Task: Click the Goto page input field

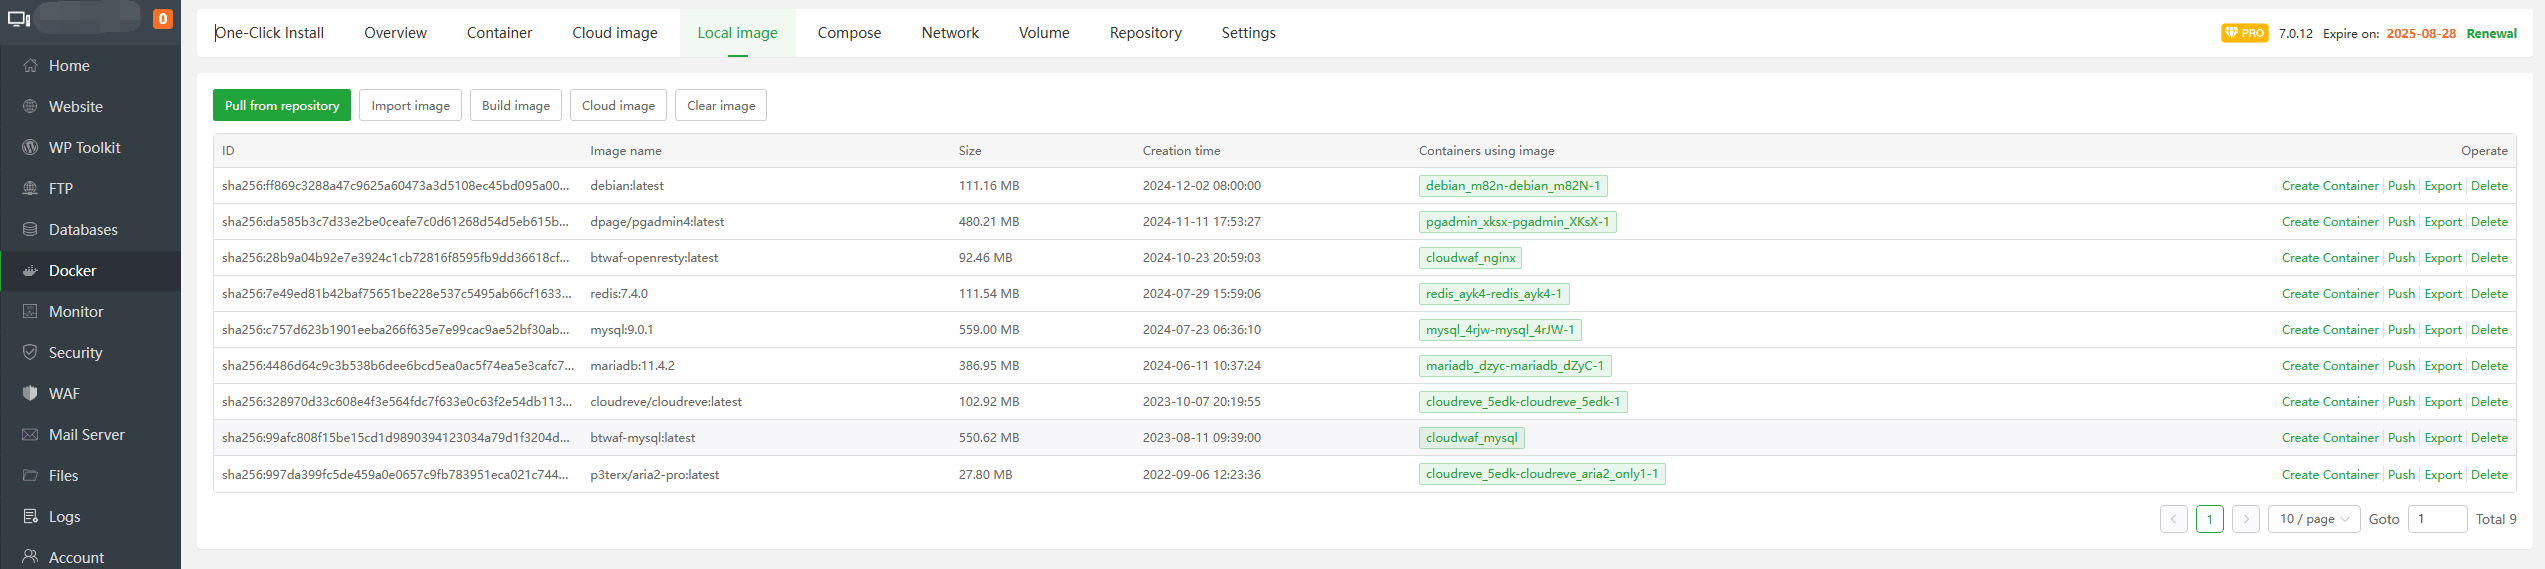Action: pyautogui.click(x=2436, y=519)
